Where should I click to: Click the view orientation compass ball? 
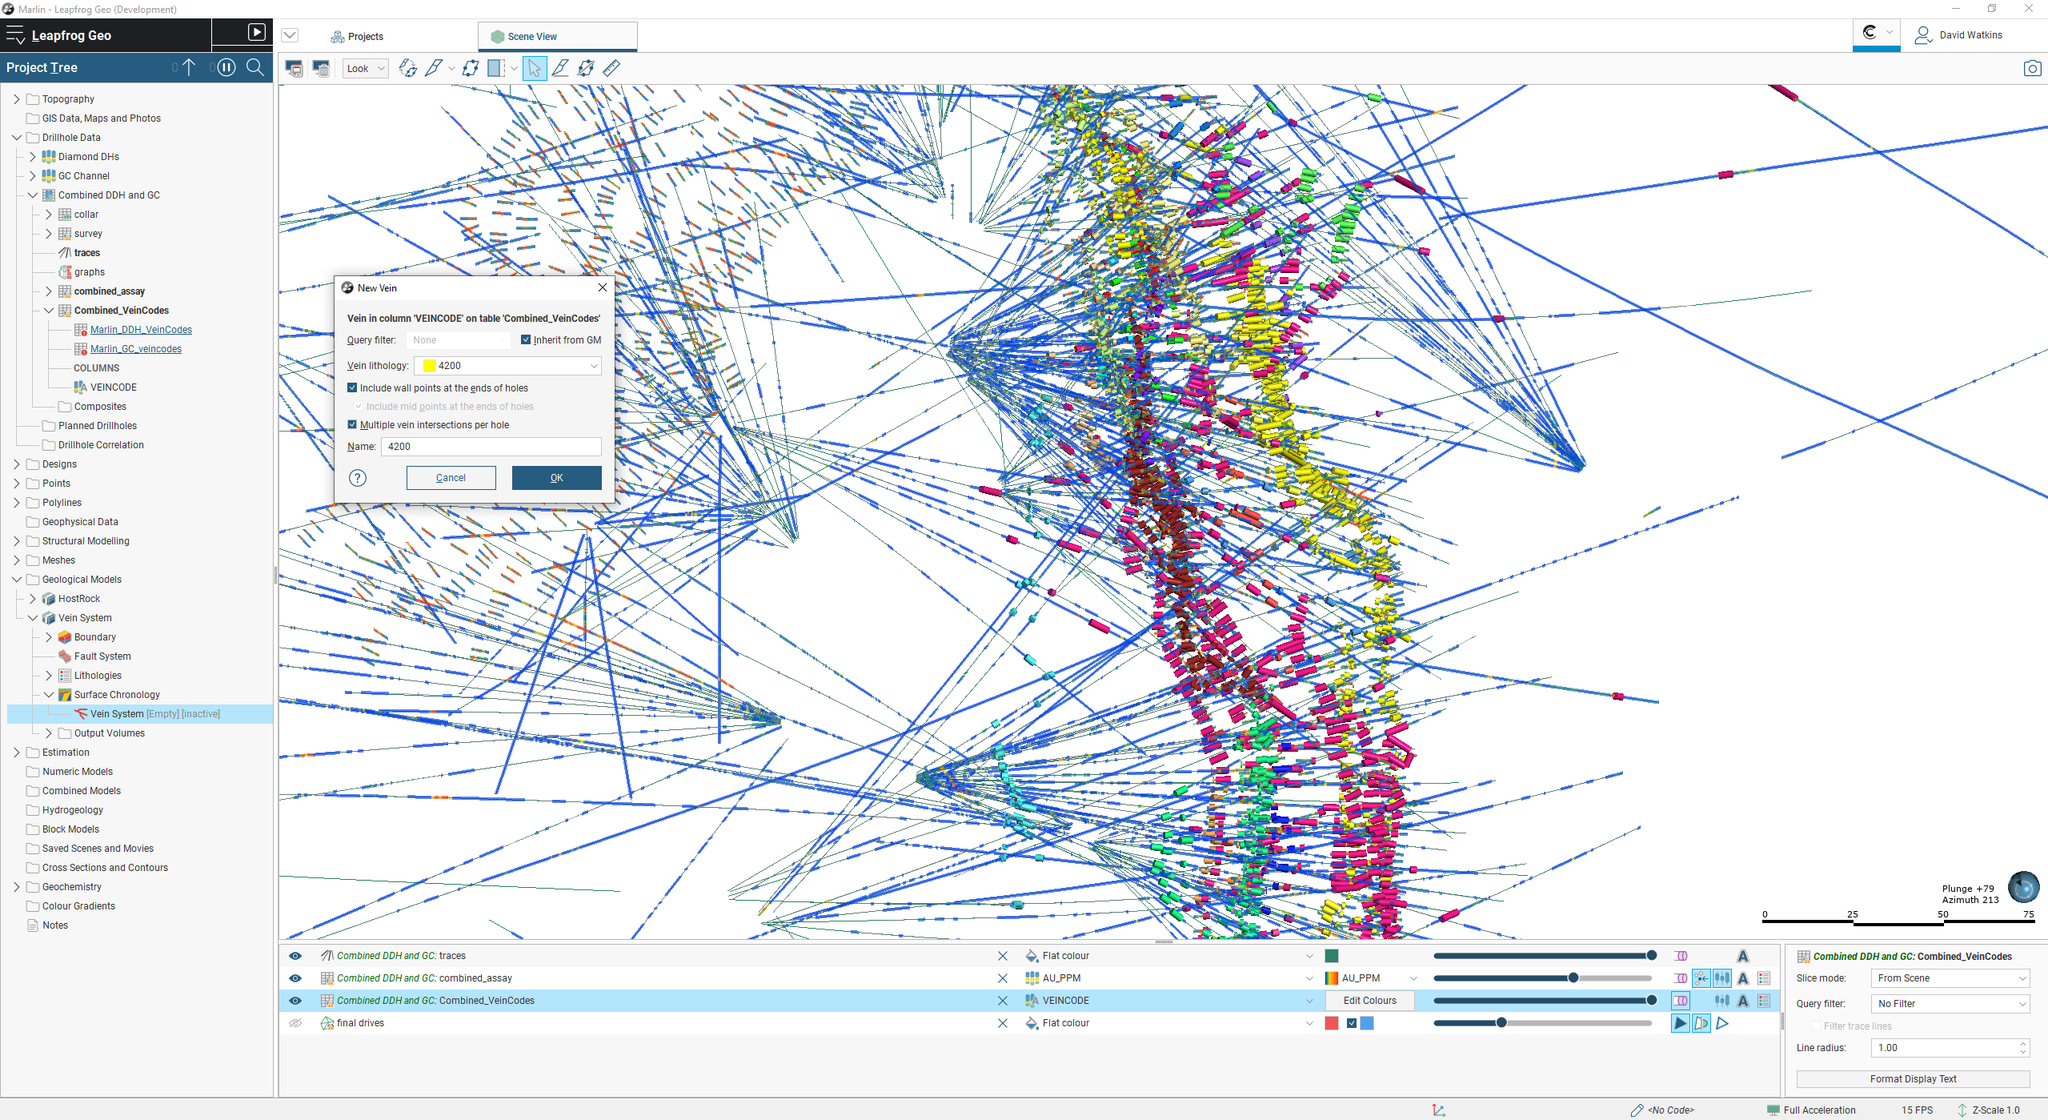(2023, 887)
